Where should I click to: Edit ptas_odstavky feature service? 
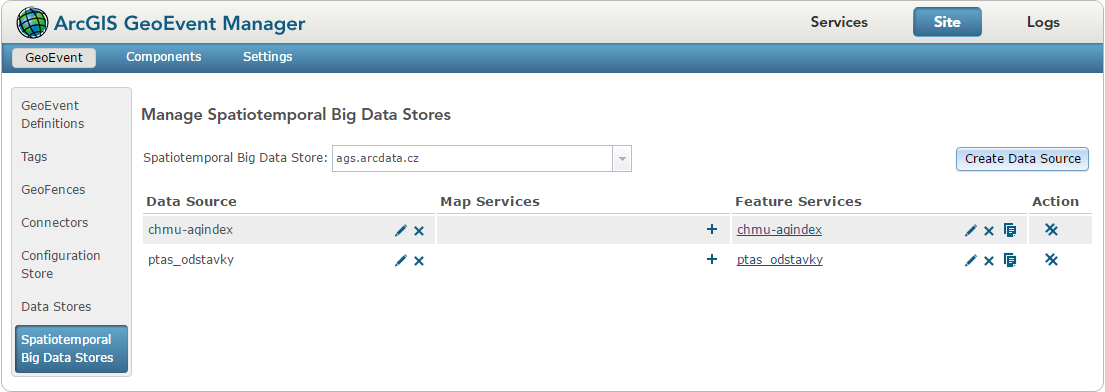(x=970, y=260)
